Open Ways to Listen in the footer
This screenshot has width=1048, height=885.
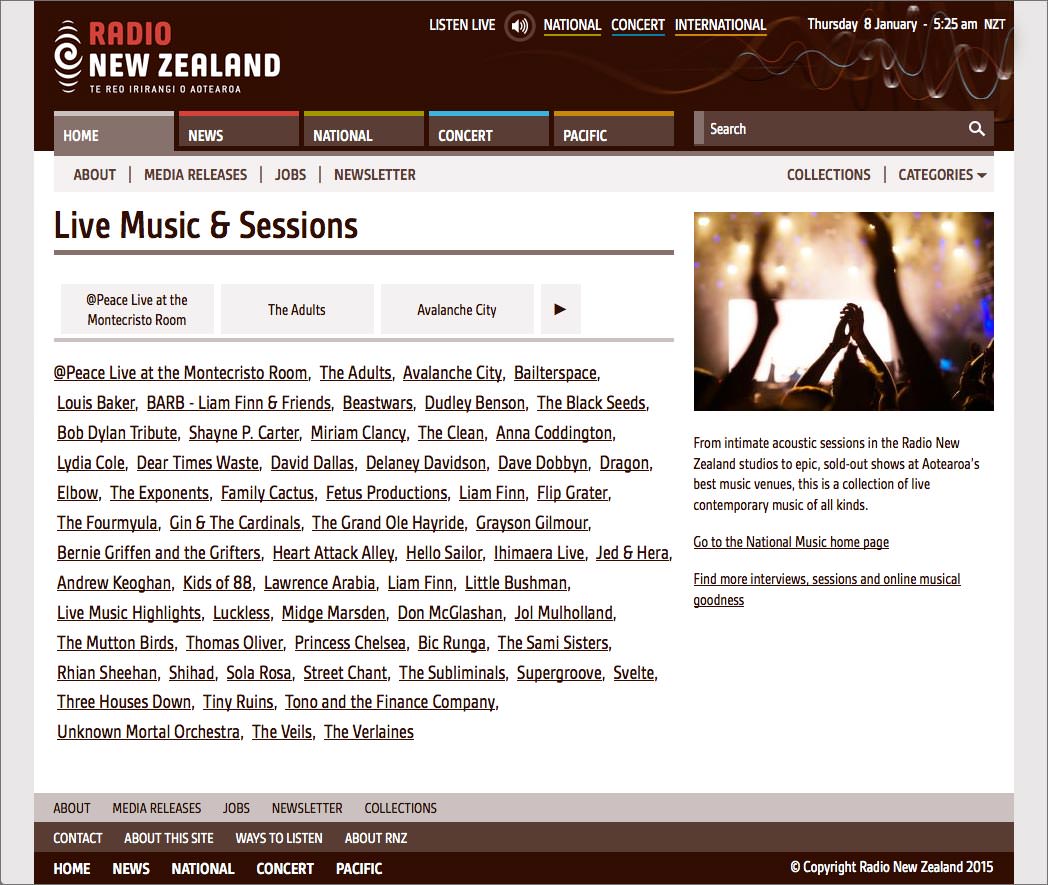[x=279, y=838]
